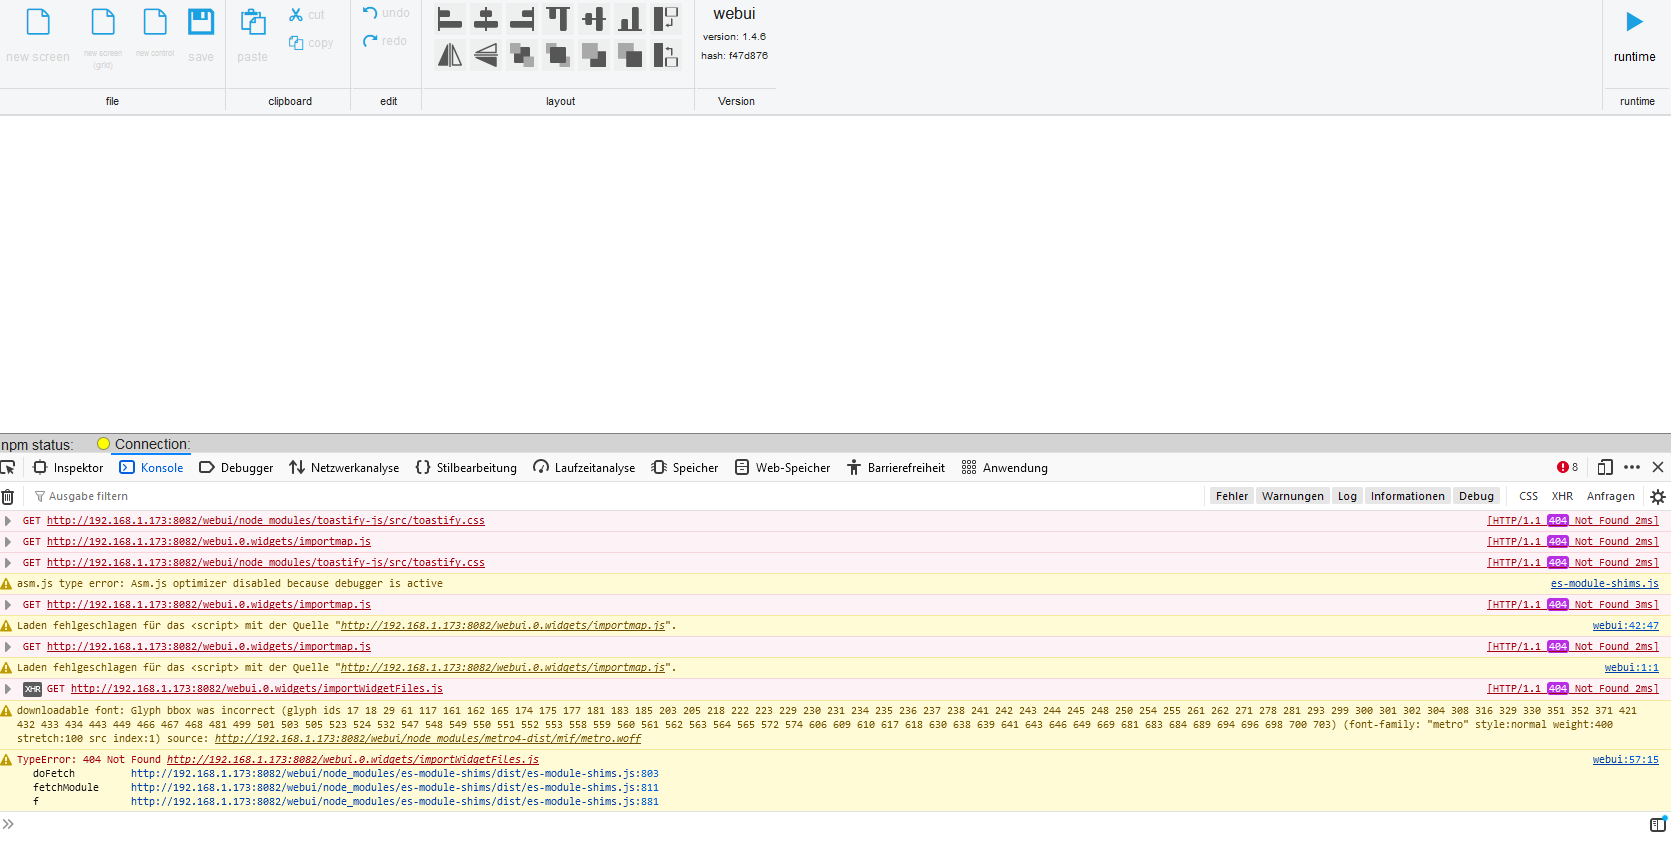The height and width of the screenshot is (844, 1671).
Task: Toggle the Warnungen filter
Action: click(1292, 496)
